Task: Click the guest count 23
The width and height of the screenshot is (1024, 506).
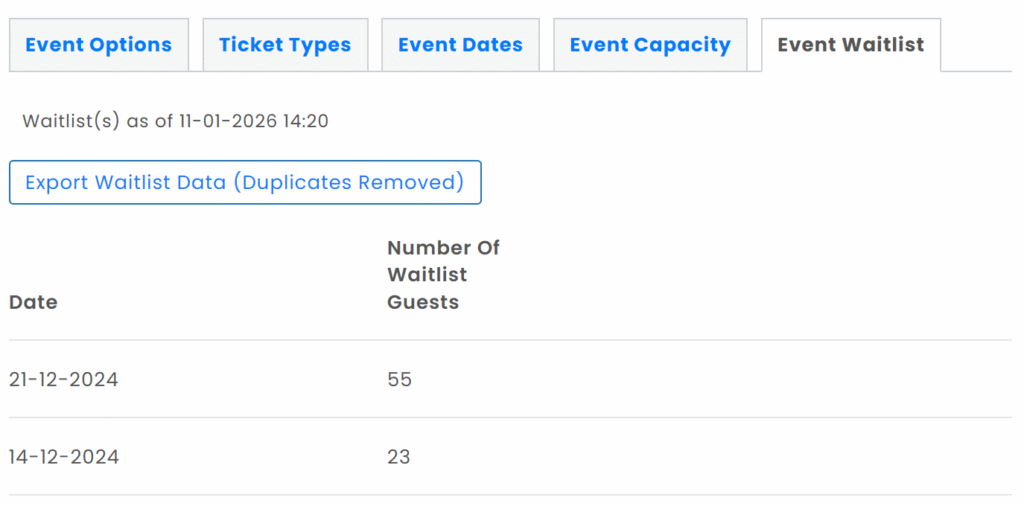Action: click(x=399, y=457)
